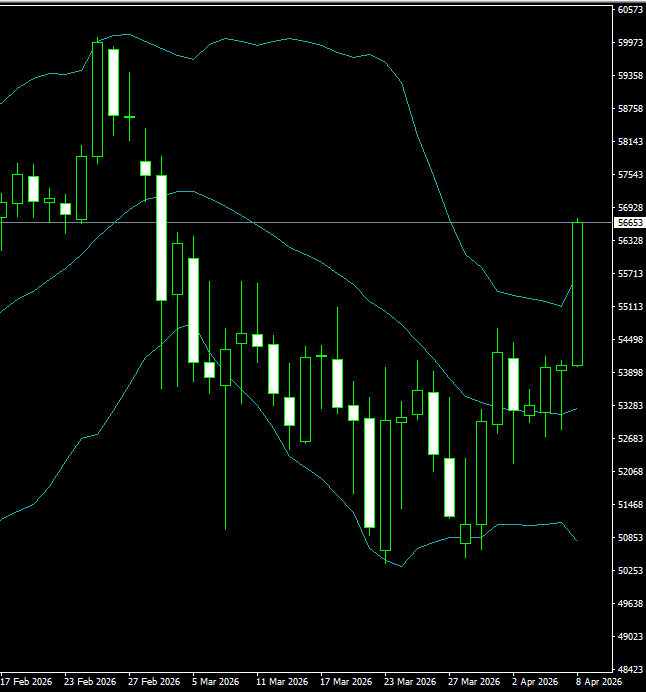Click the 5 Mar 2026 date label
The image size is (646, 692).
coord(216,681)
